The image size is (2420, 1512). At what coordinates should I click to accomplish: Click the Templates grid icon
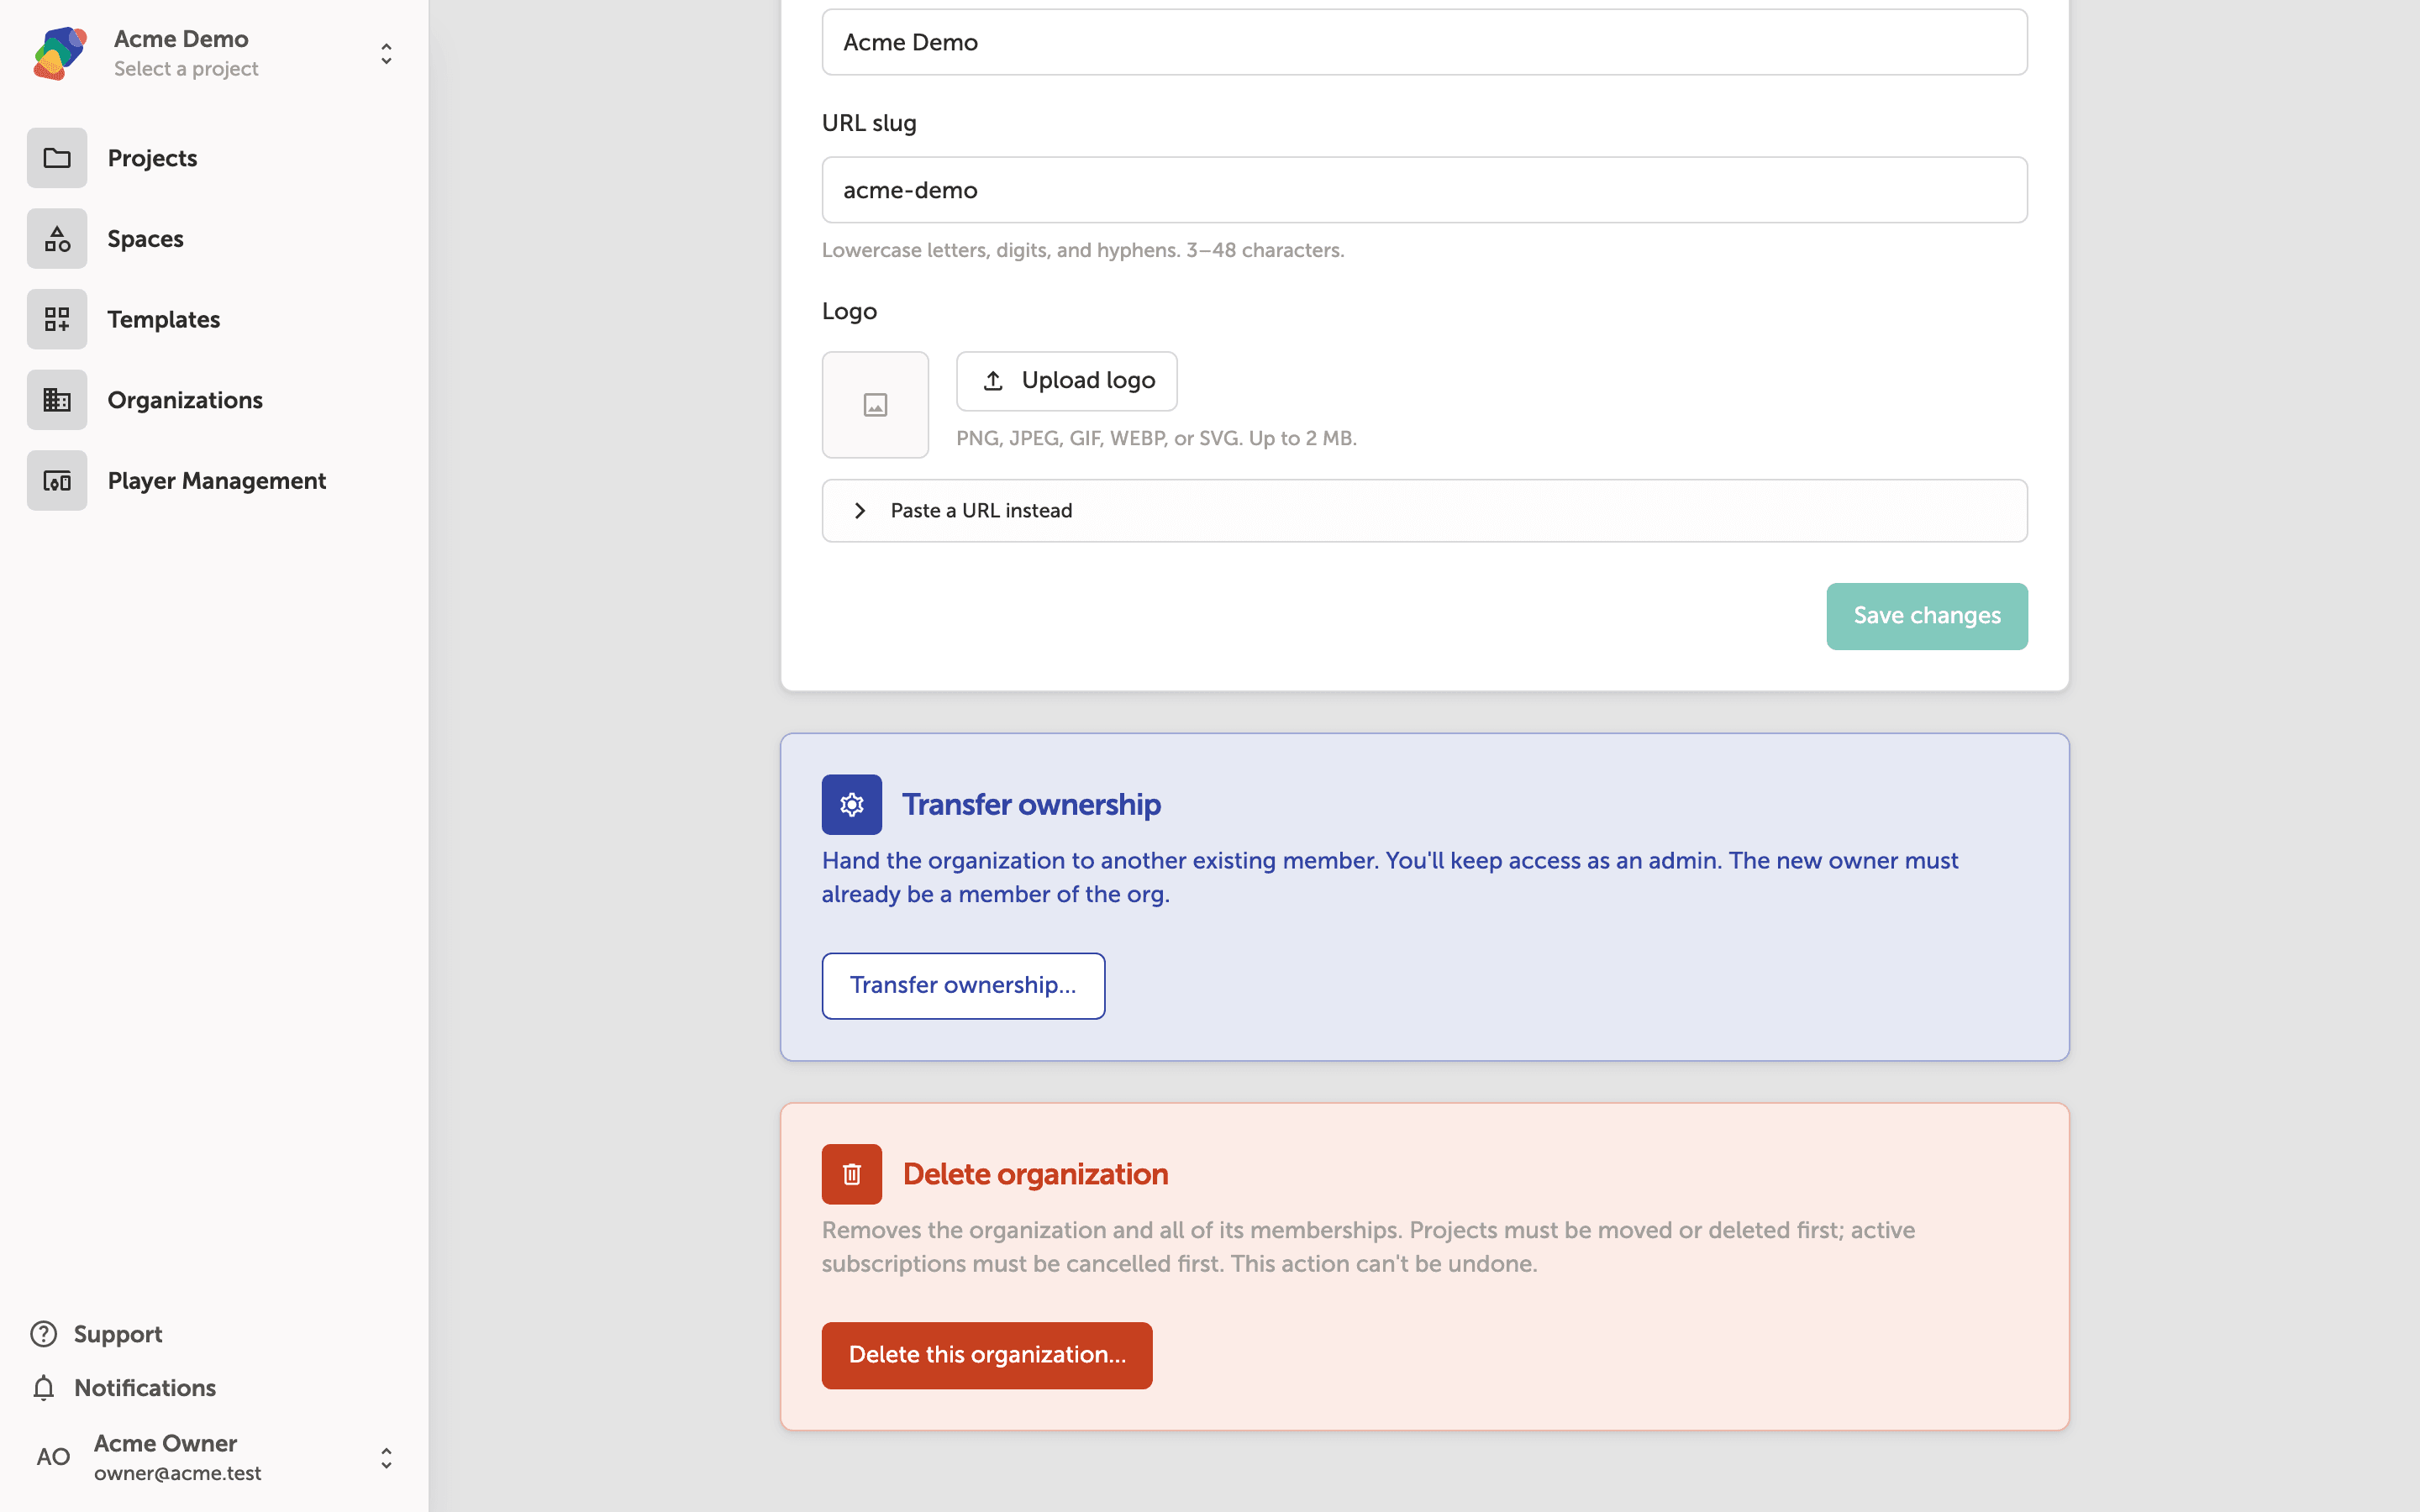point(57,319)
